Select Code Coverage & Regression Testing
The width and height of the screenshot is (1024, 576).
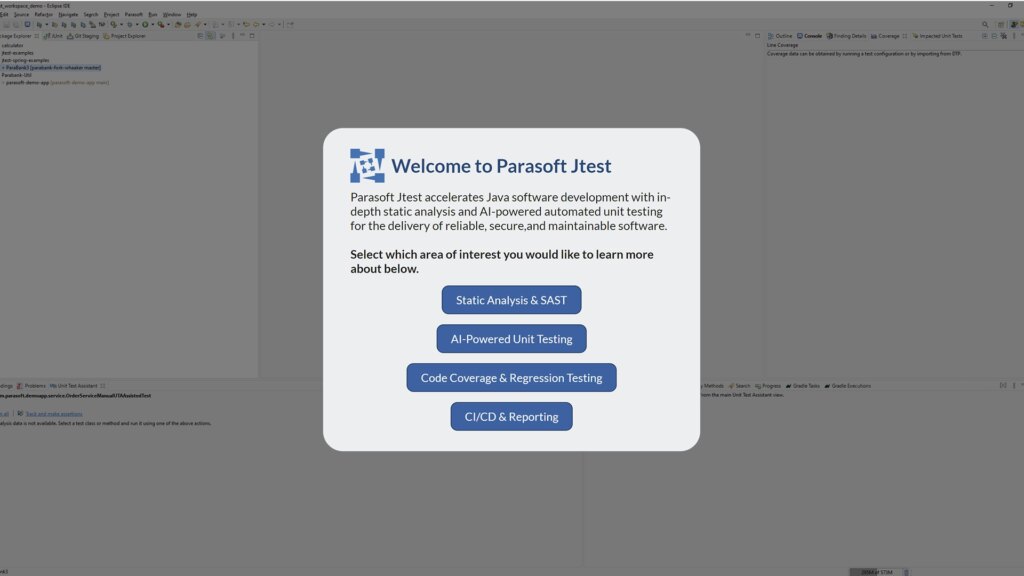tap(511, 377)
